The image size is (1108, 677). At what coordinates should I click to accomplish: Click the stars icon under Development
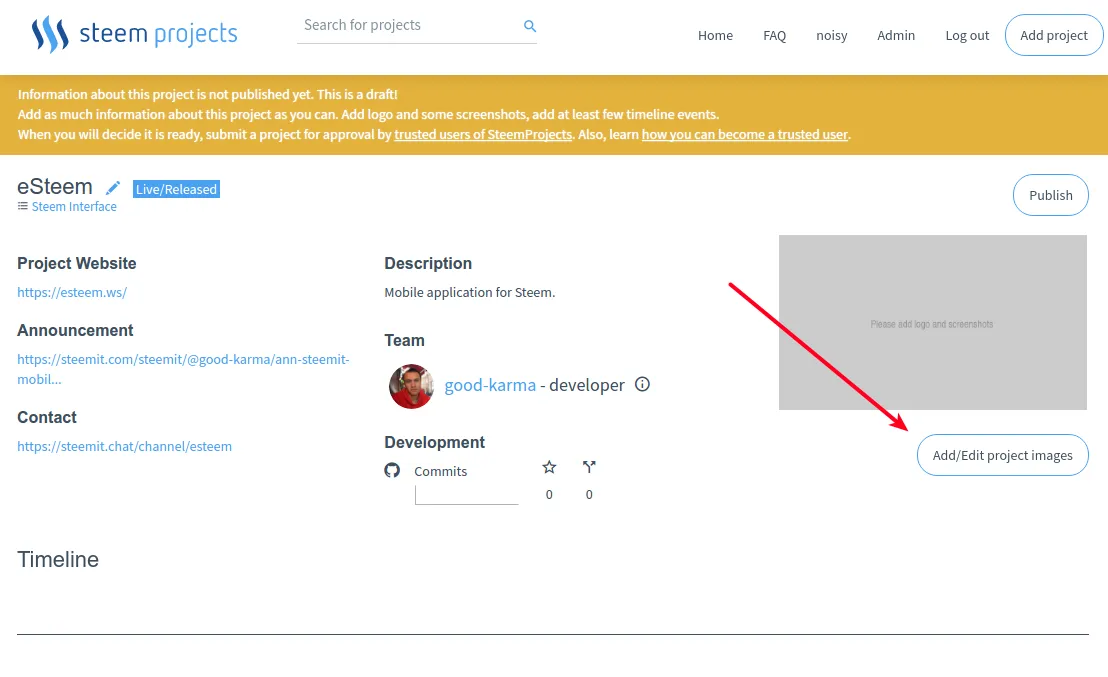549,467
